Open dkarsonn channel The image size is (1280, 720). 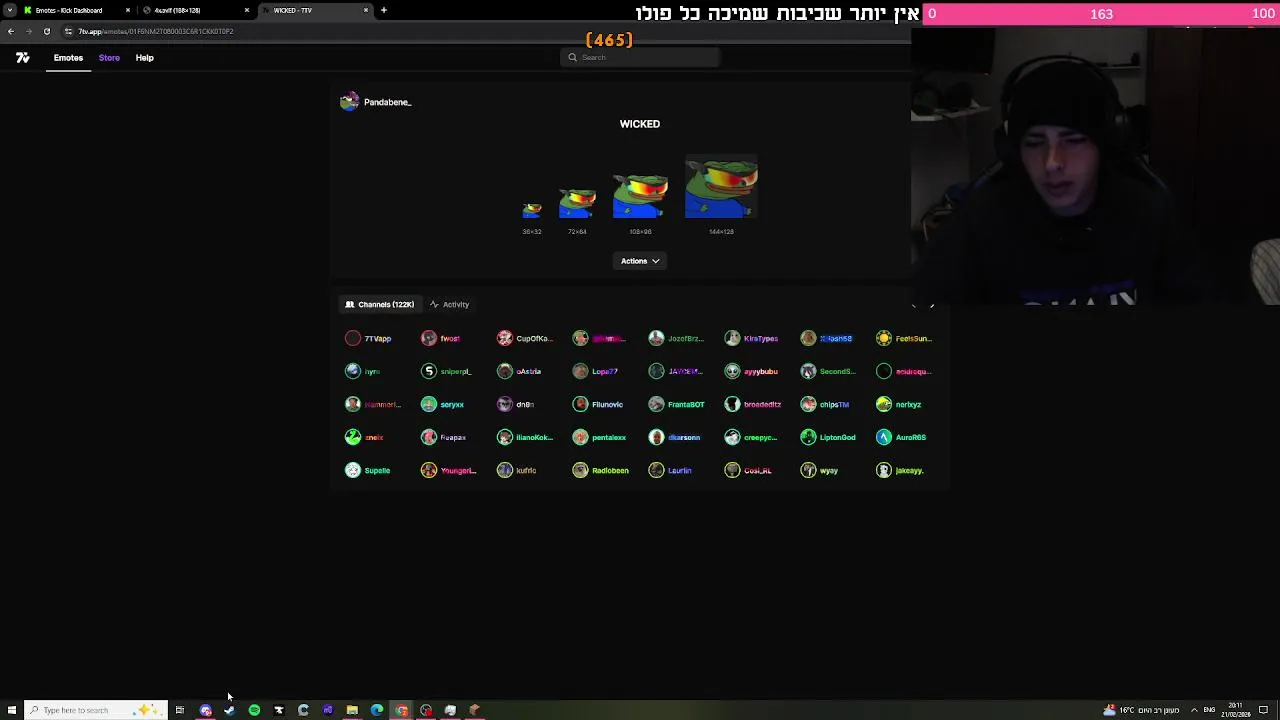675,437
